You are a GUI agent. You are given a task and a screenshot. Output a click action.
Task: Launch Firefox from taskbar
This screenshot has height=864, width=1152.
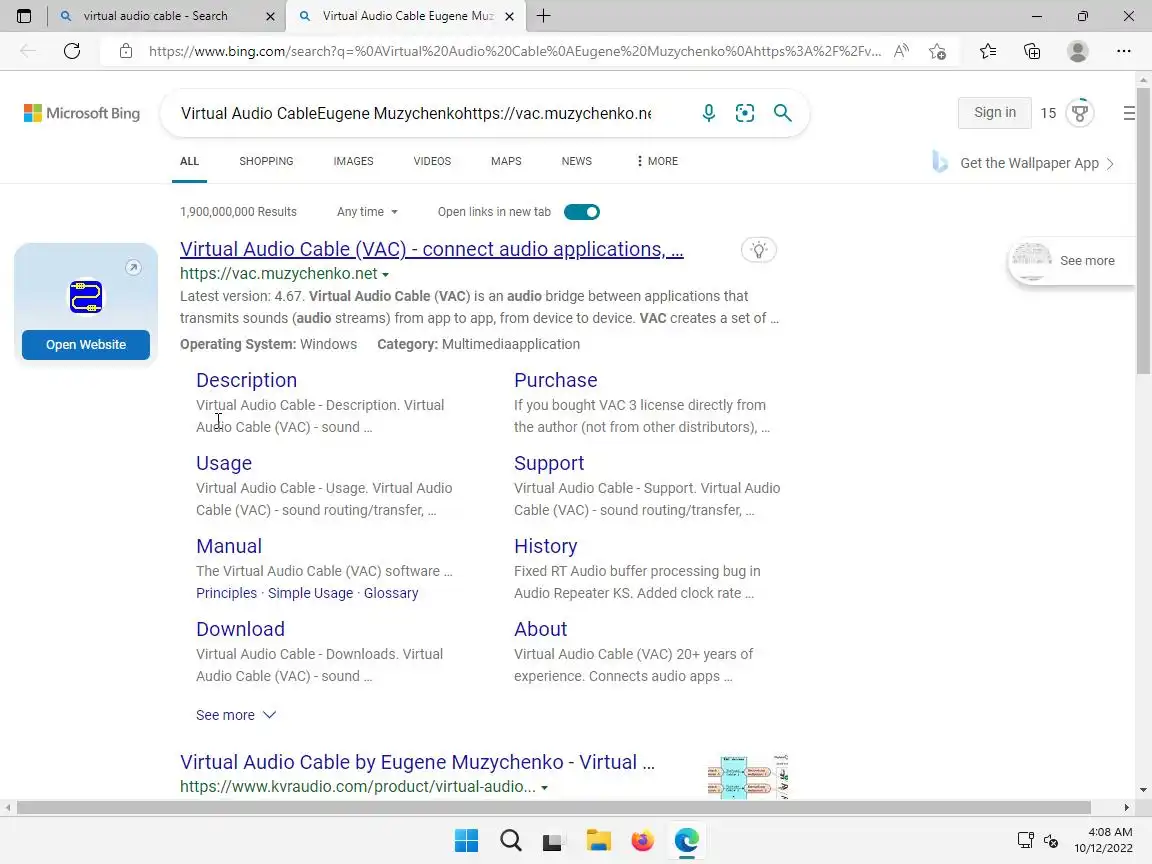[x=642, y=840]
